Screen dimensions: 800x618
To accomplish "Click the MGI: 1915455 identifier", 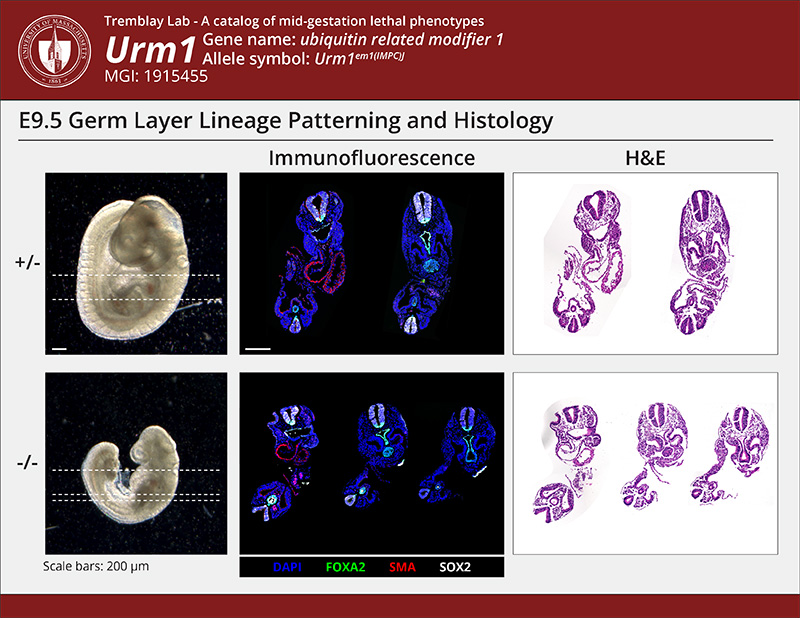I will point(151,76).
